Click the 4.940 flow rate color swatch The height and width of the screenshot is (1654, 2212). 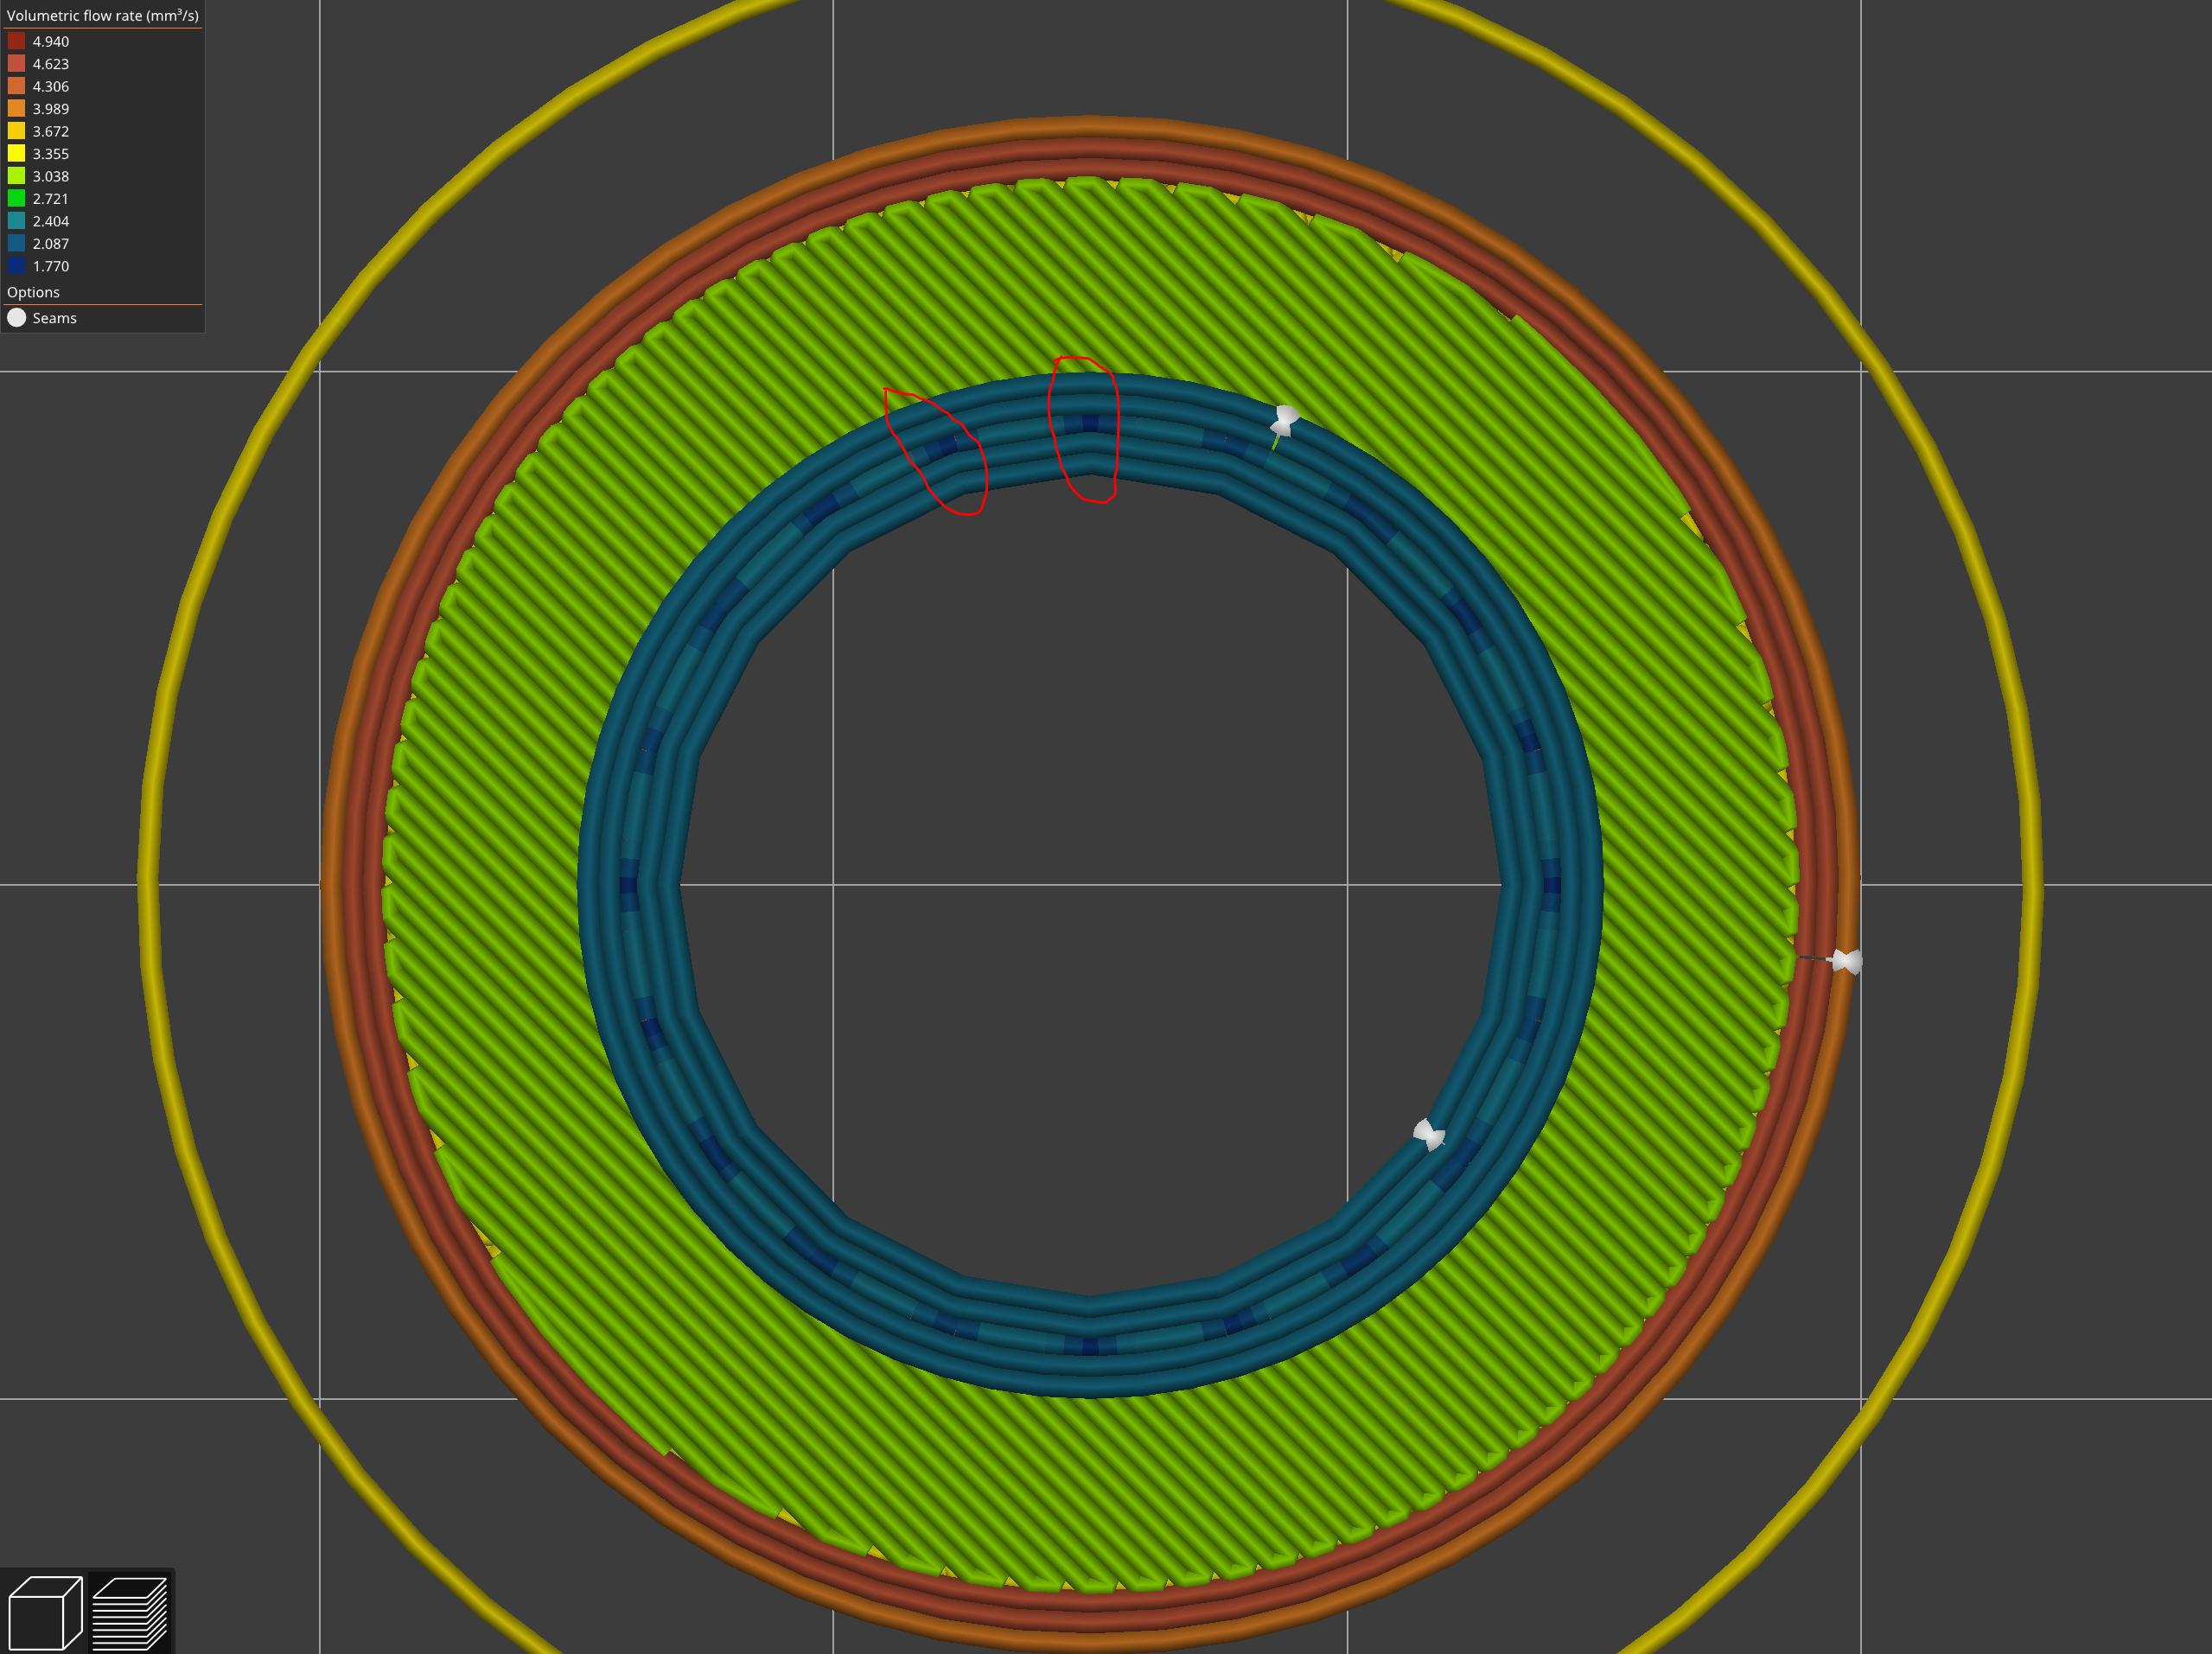tap(17, 41)
